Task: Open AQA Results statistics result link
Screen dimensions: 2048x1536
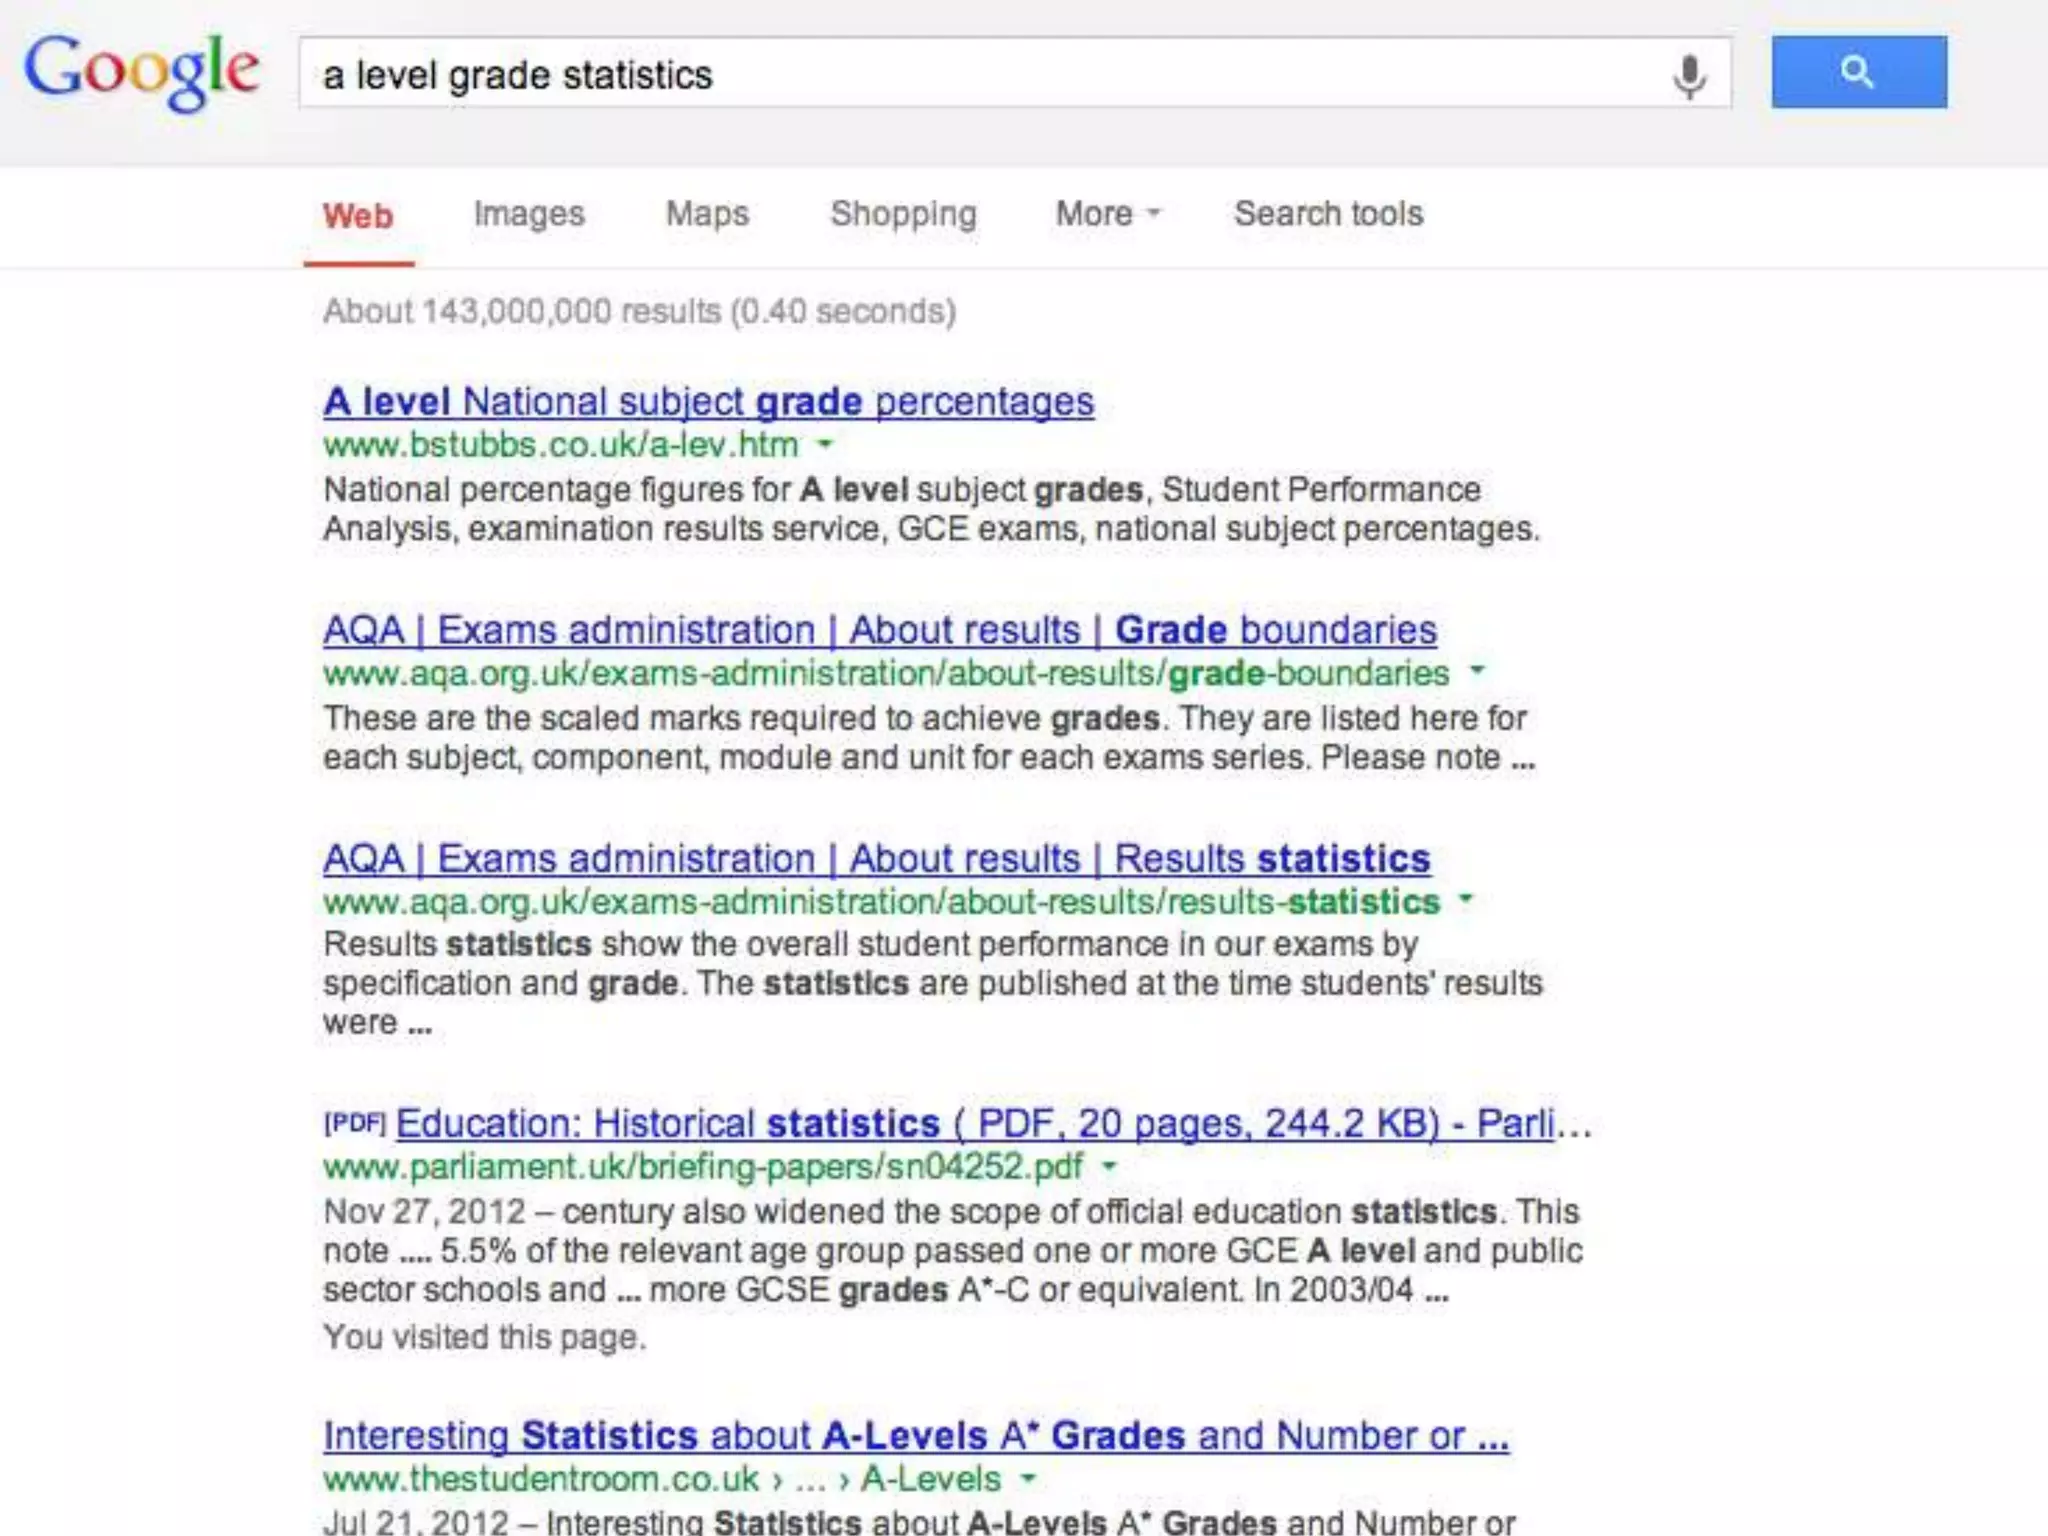Action: (876, 859)
